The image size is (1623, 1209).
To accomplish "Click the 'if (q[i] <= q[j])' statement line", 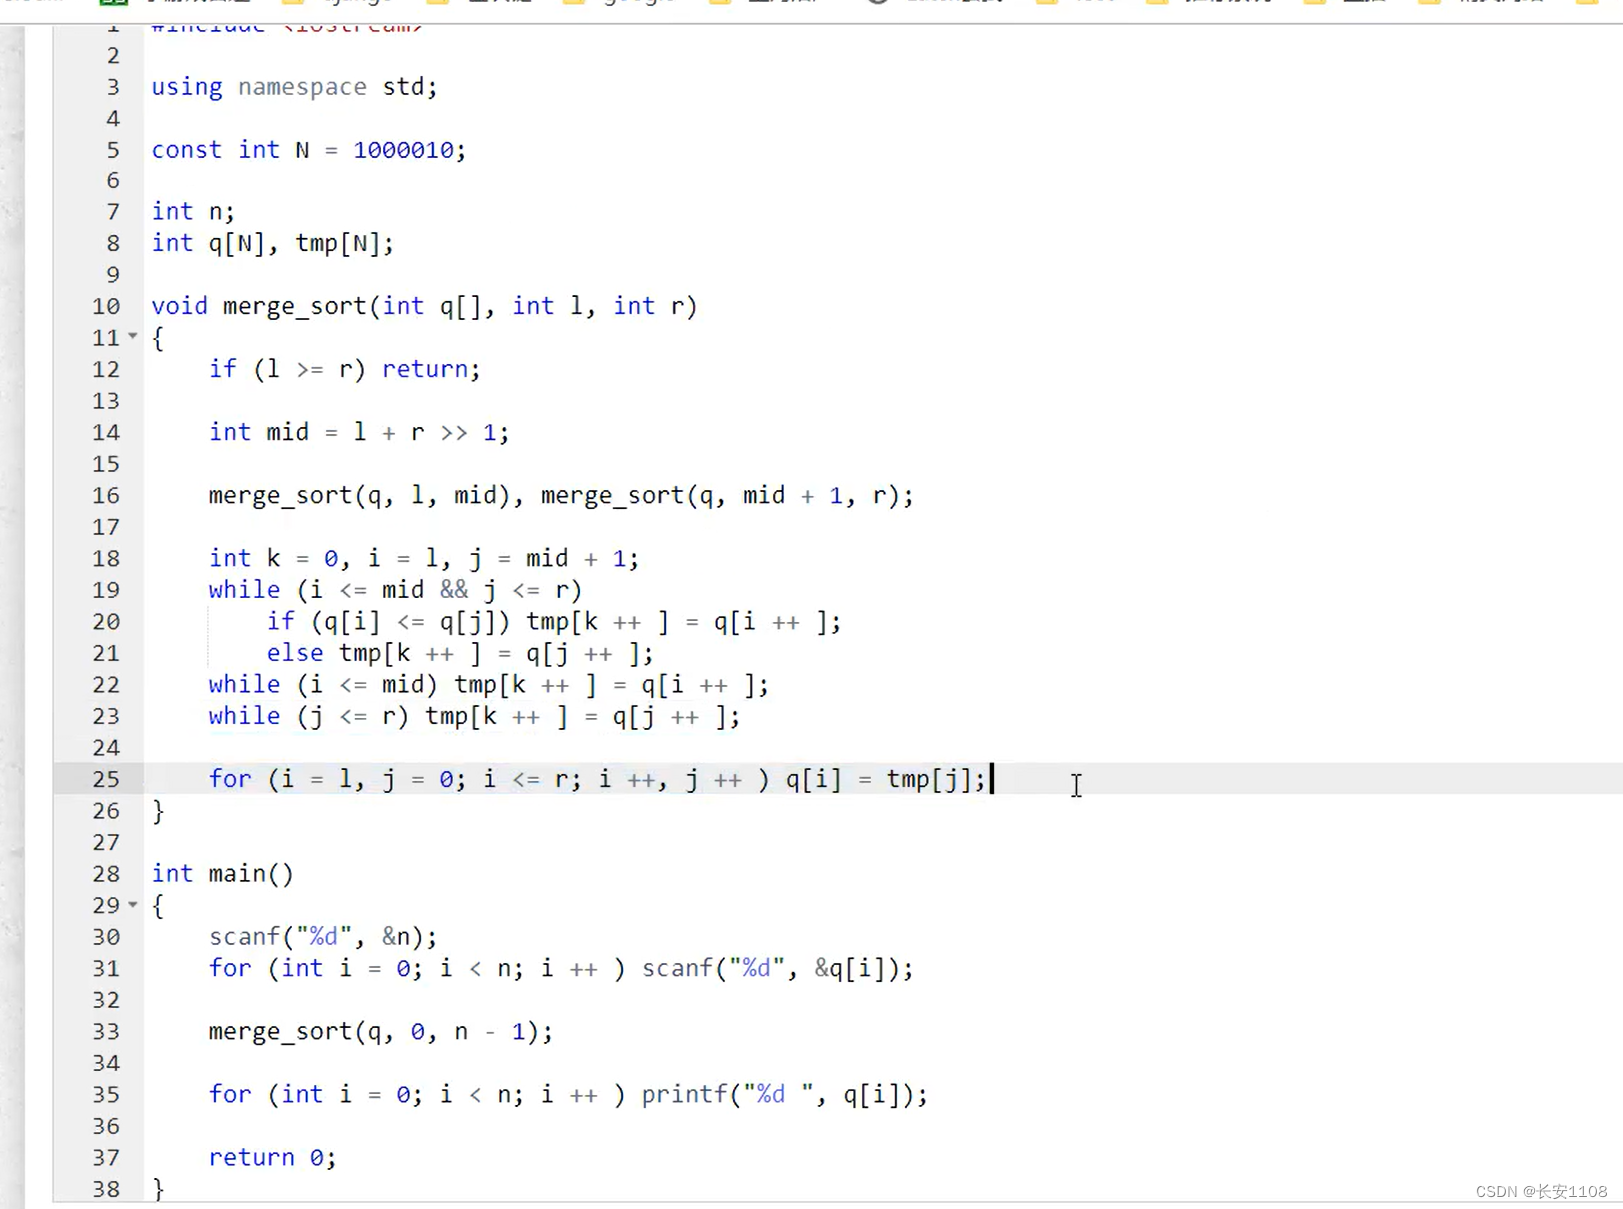I will pyautogui.click(x=553, y=622).
